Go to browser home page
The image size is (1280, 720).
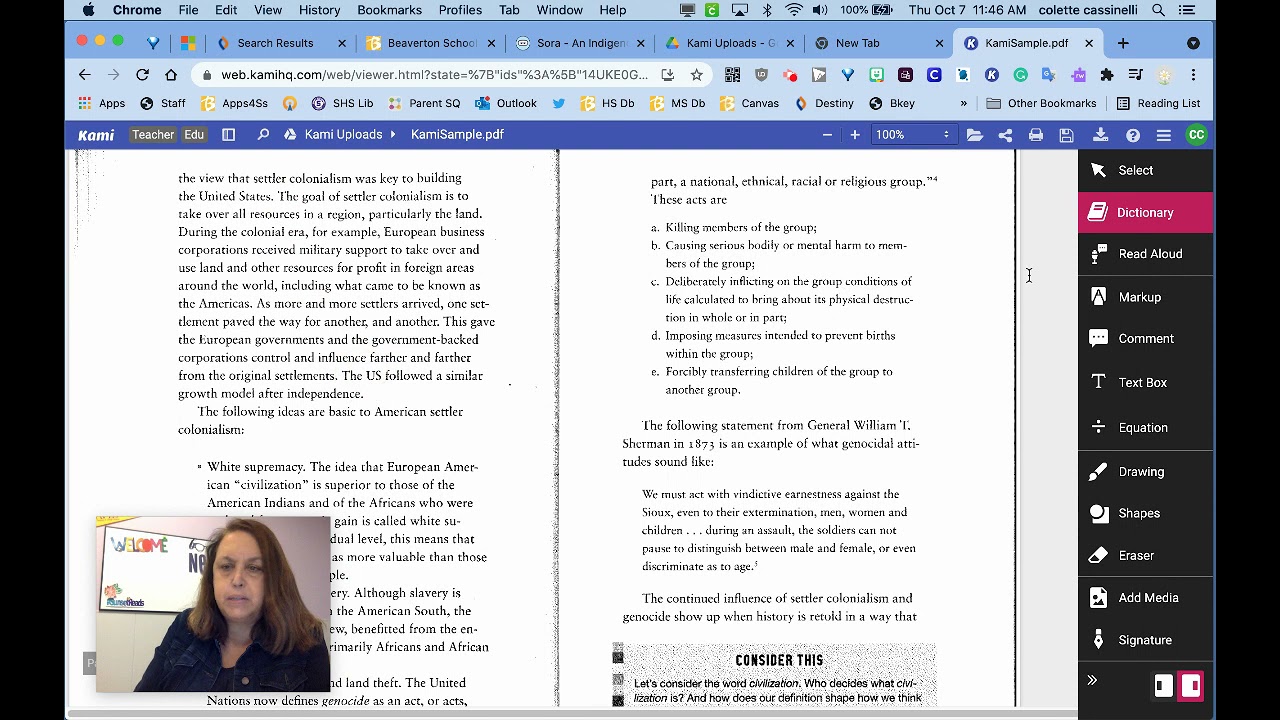[x=171, y=75]
